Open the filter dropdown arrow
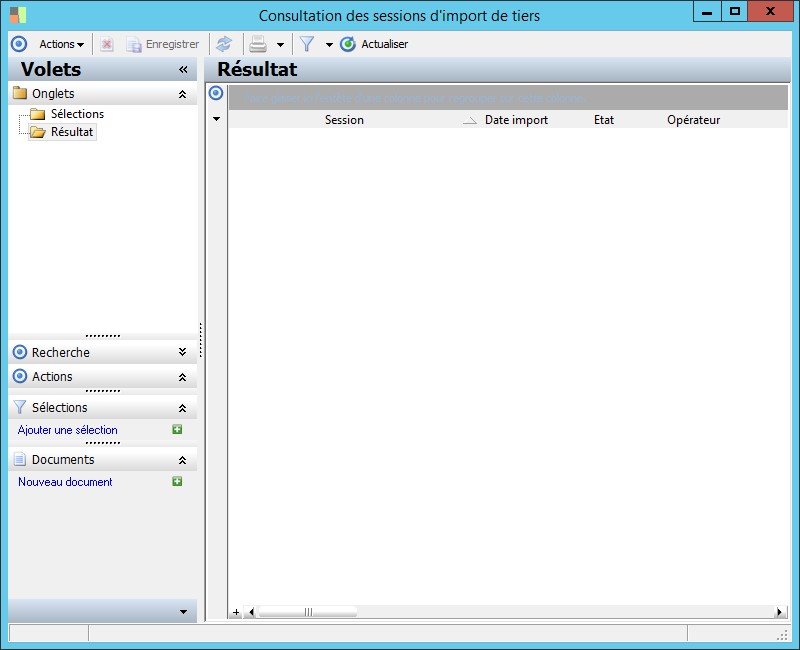The image size is (800, 650). click(x=329, y=45)
